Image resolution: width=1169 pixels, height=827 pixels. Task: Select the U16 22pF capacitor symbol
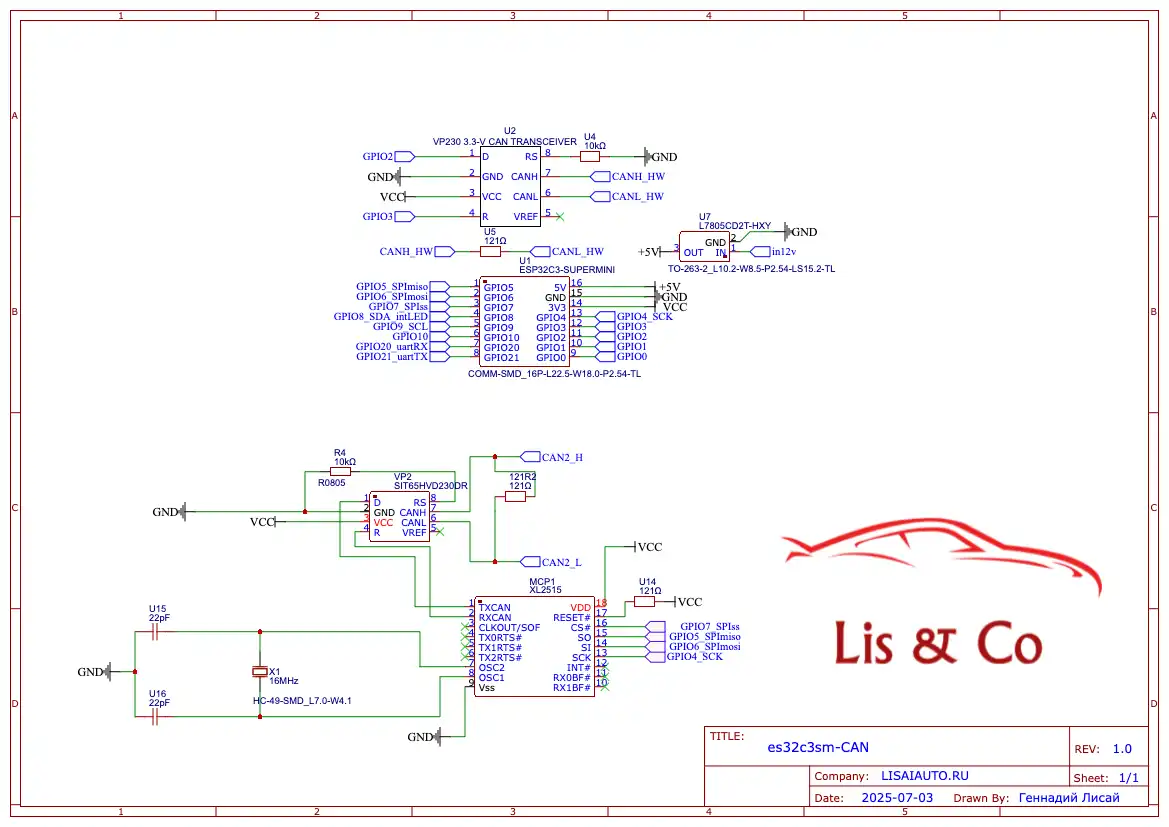pos(155,717)
